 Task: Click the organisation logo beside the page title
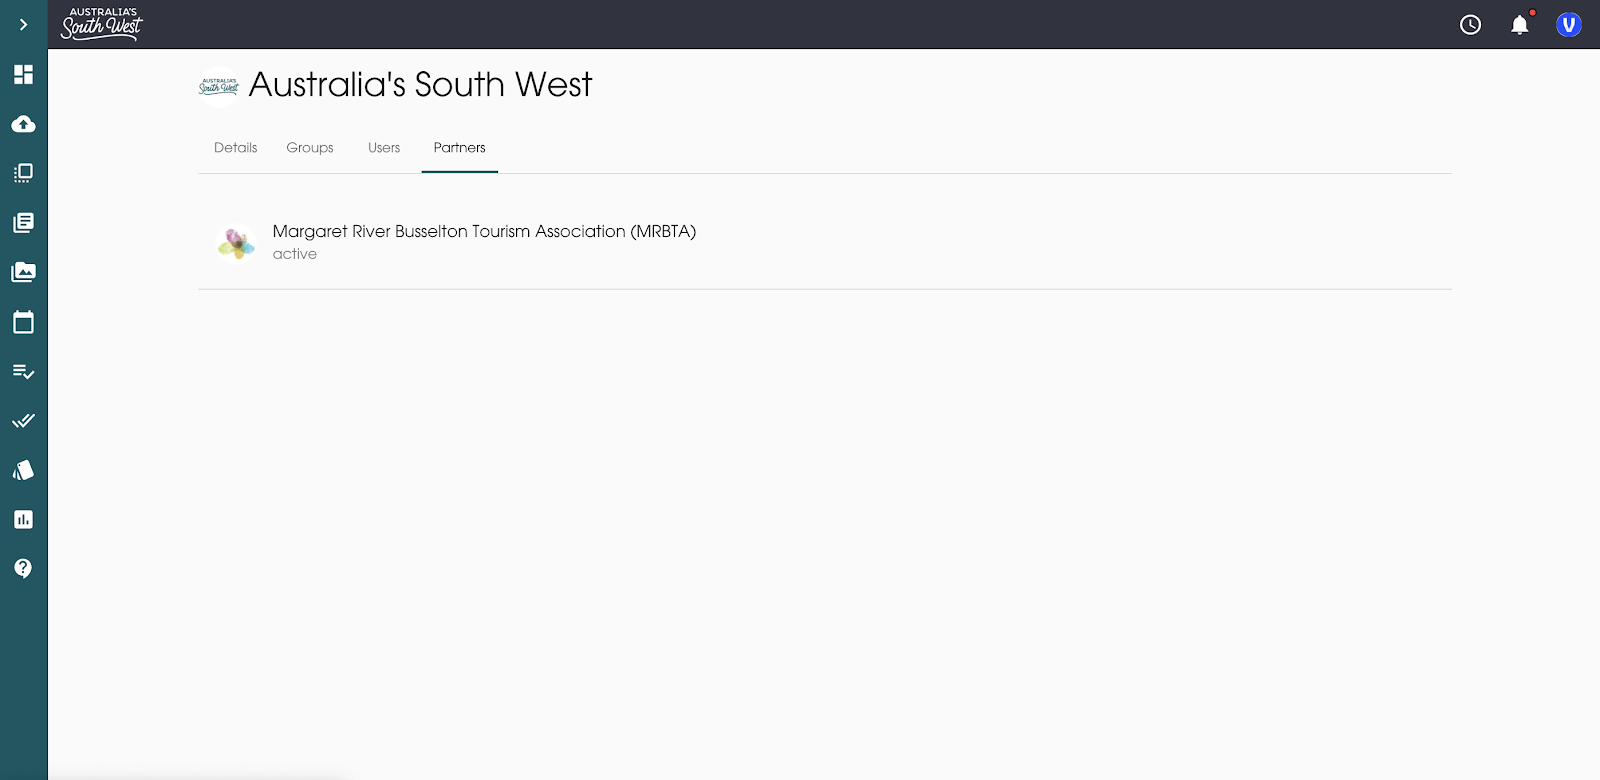(219, 86)
